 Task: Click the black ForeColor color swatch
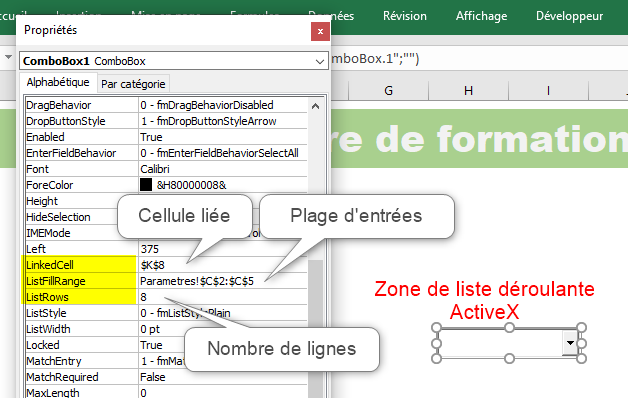pos(146,185)
